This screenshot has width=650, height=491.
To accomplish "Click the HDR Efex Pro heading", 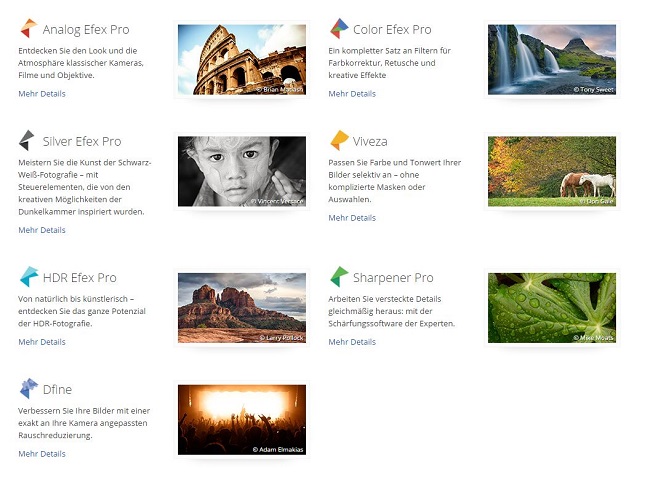I will [x=80, y=278].
